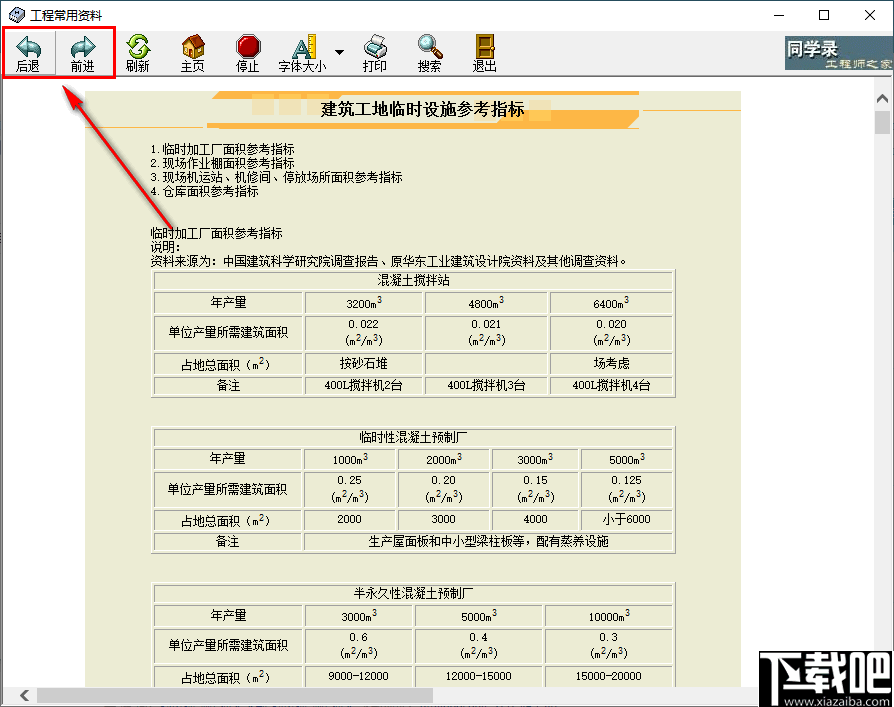Click the vertical scrollbar track
The width and height of the screenshot is (894, 707).
[x=882, y=400]
